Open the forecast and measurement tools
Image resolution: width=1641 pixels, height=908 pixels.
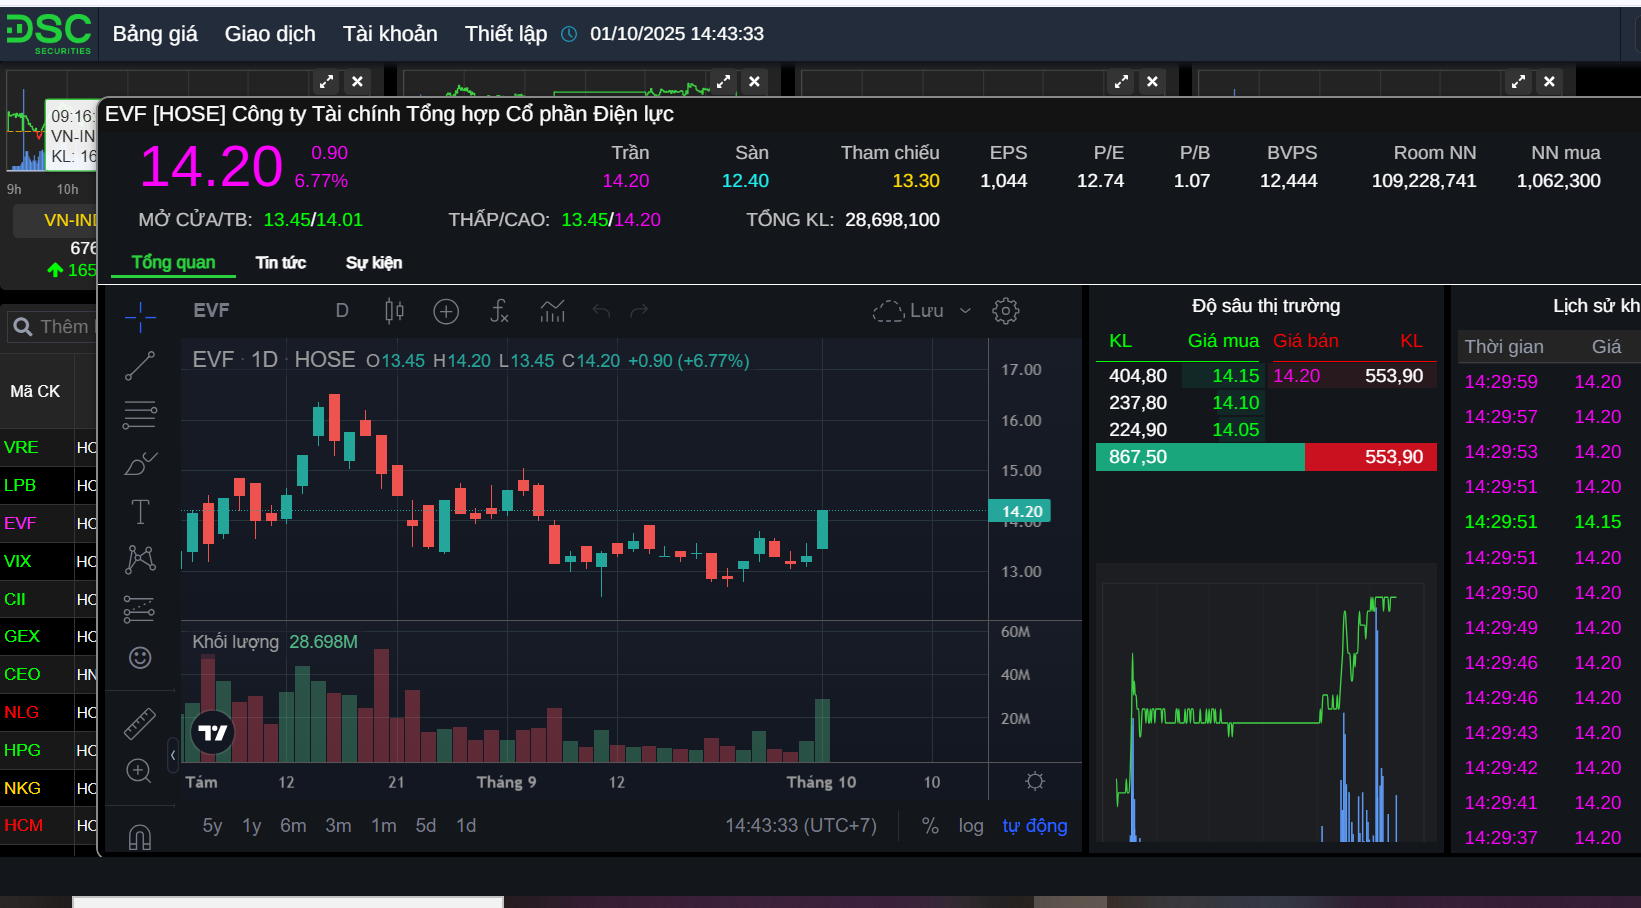(x=140, y=608)
